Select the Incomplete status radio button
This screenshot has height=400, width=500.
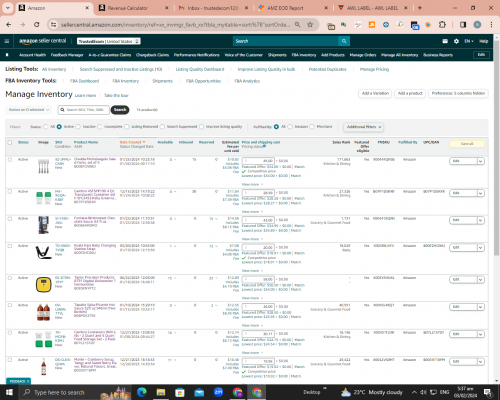pos(100,127)
